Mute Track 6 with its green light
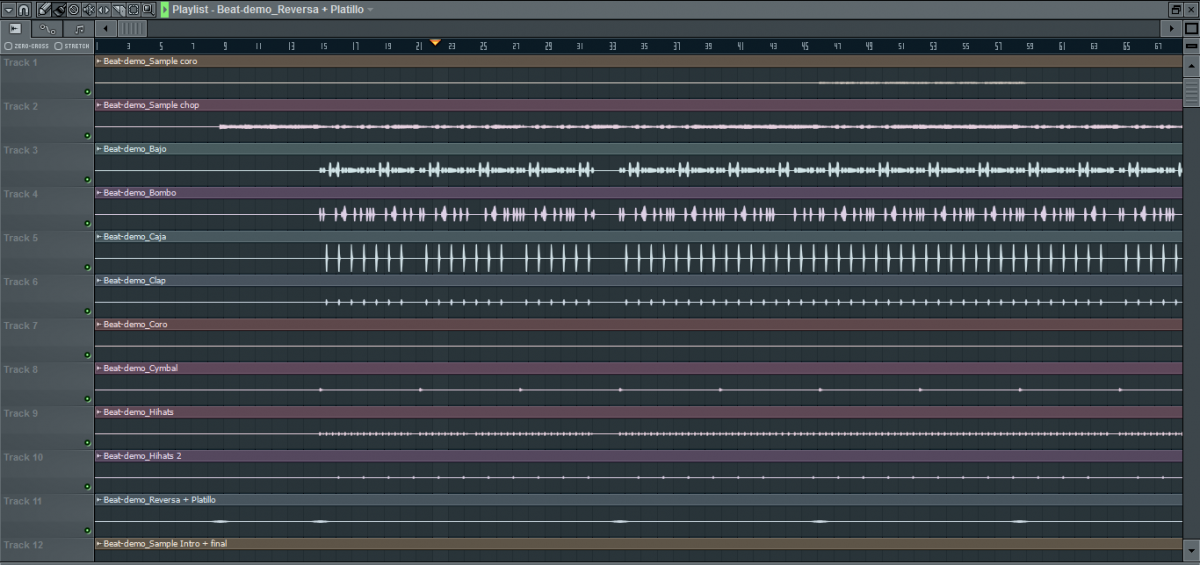The height and width of the screenshot is (565, 1200). [87, 311]
